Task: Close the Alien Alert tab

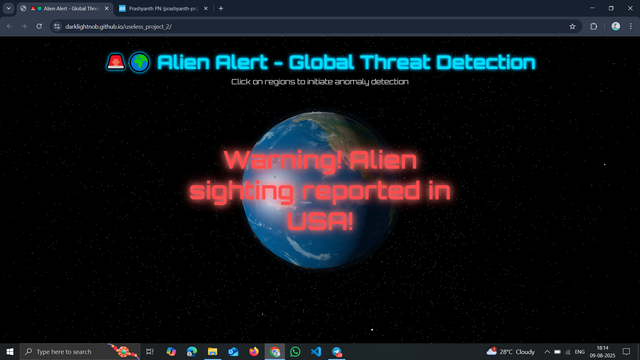Action: [107, 8]
